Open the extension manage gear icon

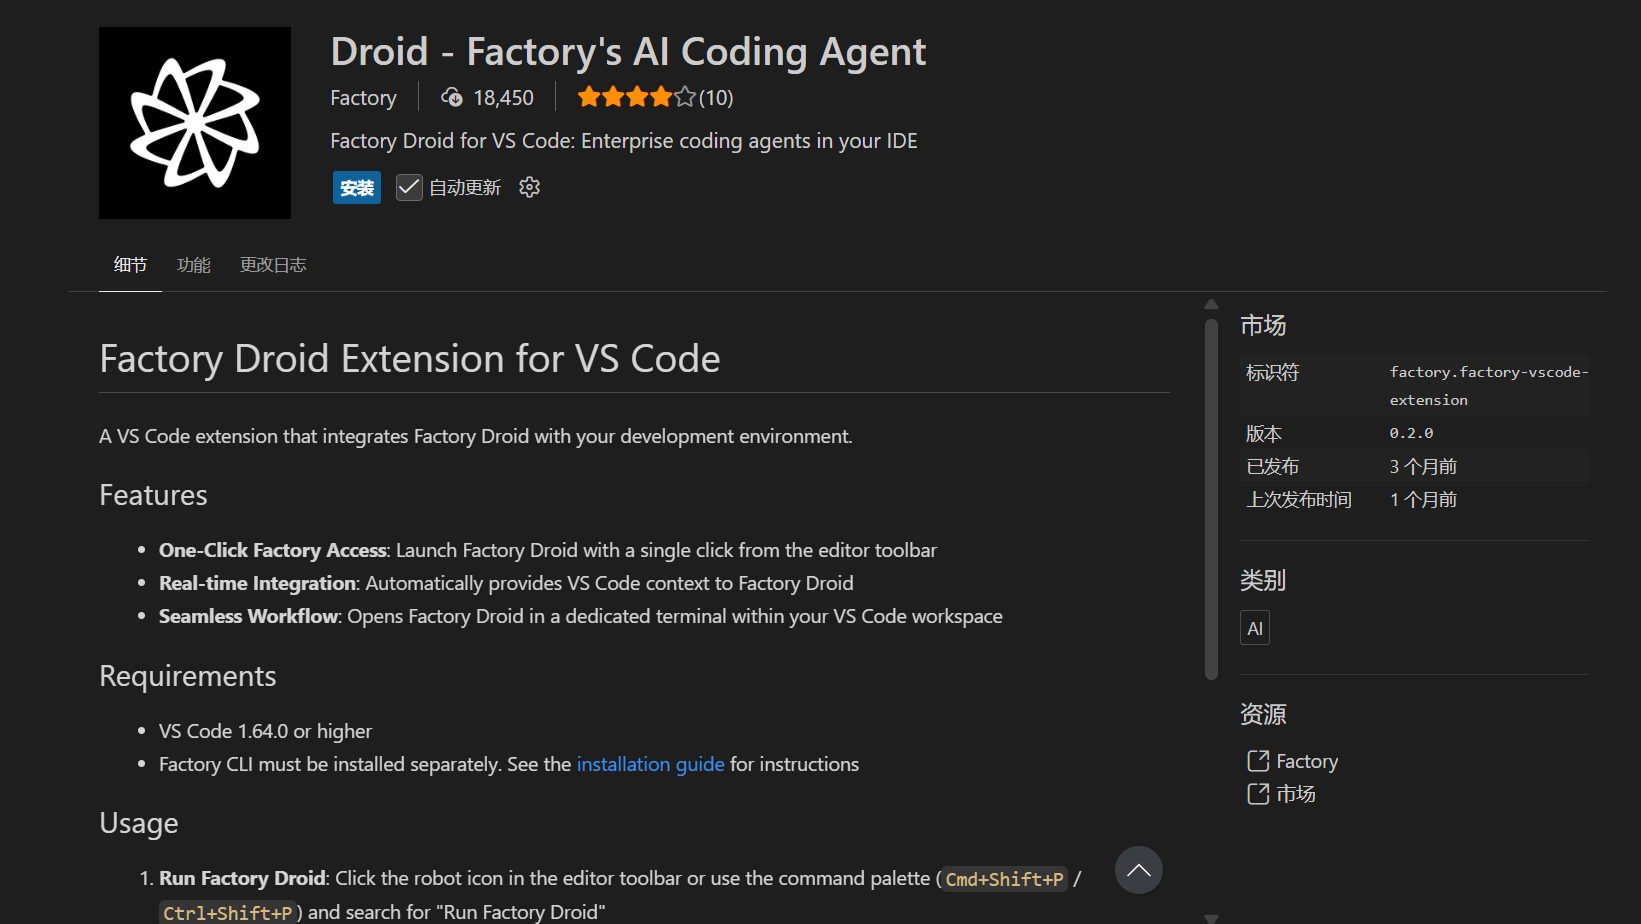point(529,187)
